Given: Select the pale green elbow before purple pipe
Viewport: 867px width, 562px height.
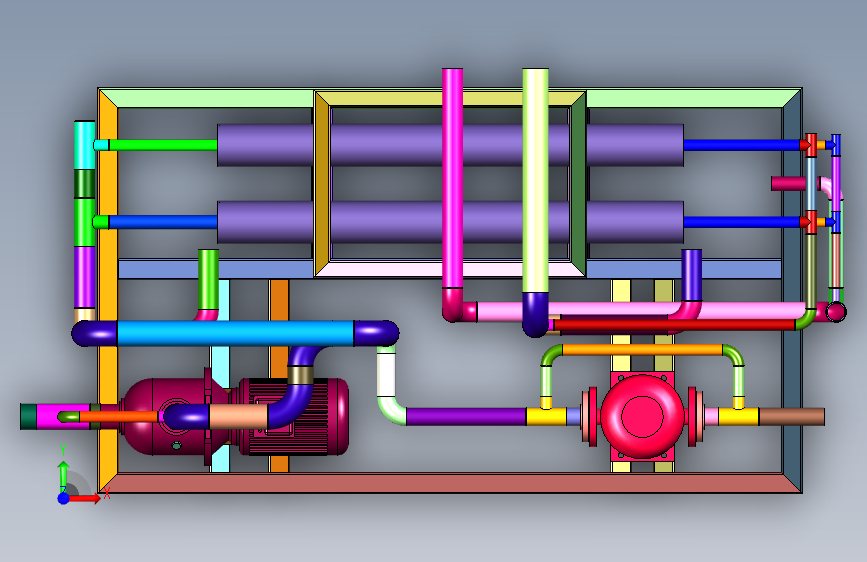Looking at the screenshot, I should coord(390,412).
